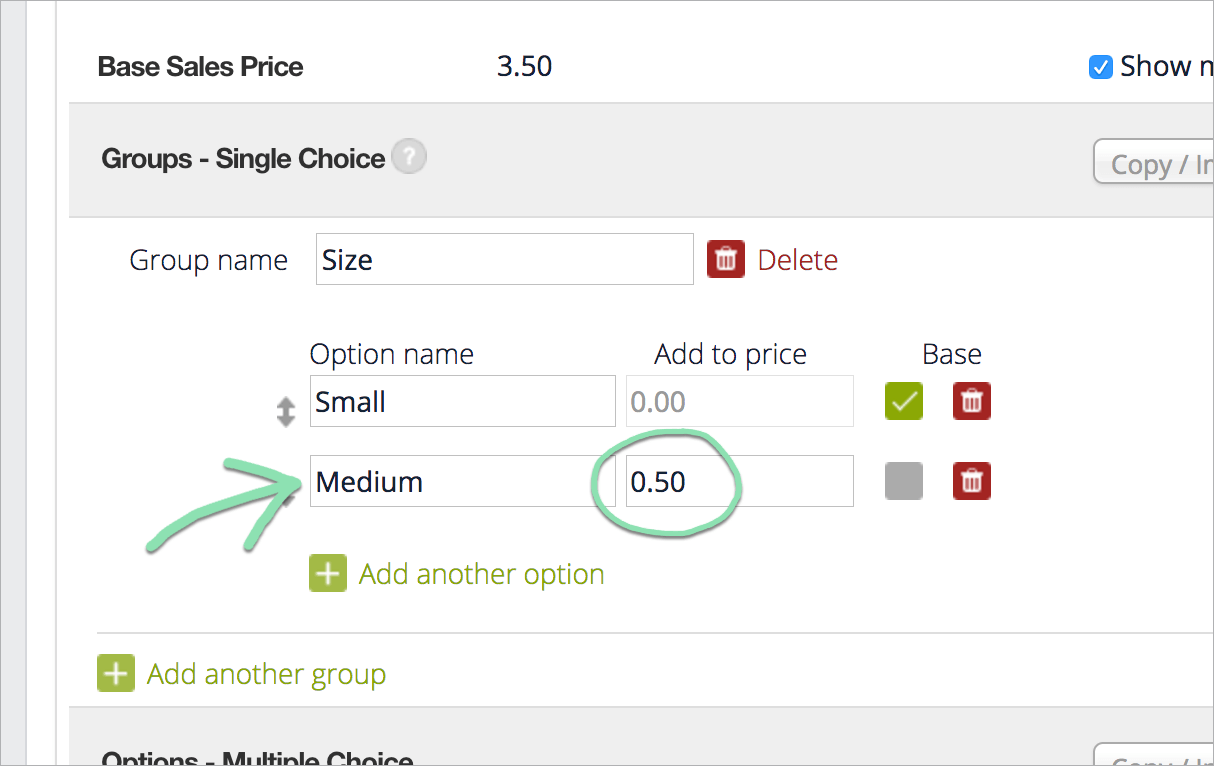Delete the Small option via trash icon
The height and width of the screenshot is (766, 1214).
click(972, 402)
